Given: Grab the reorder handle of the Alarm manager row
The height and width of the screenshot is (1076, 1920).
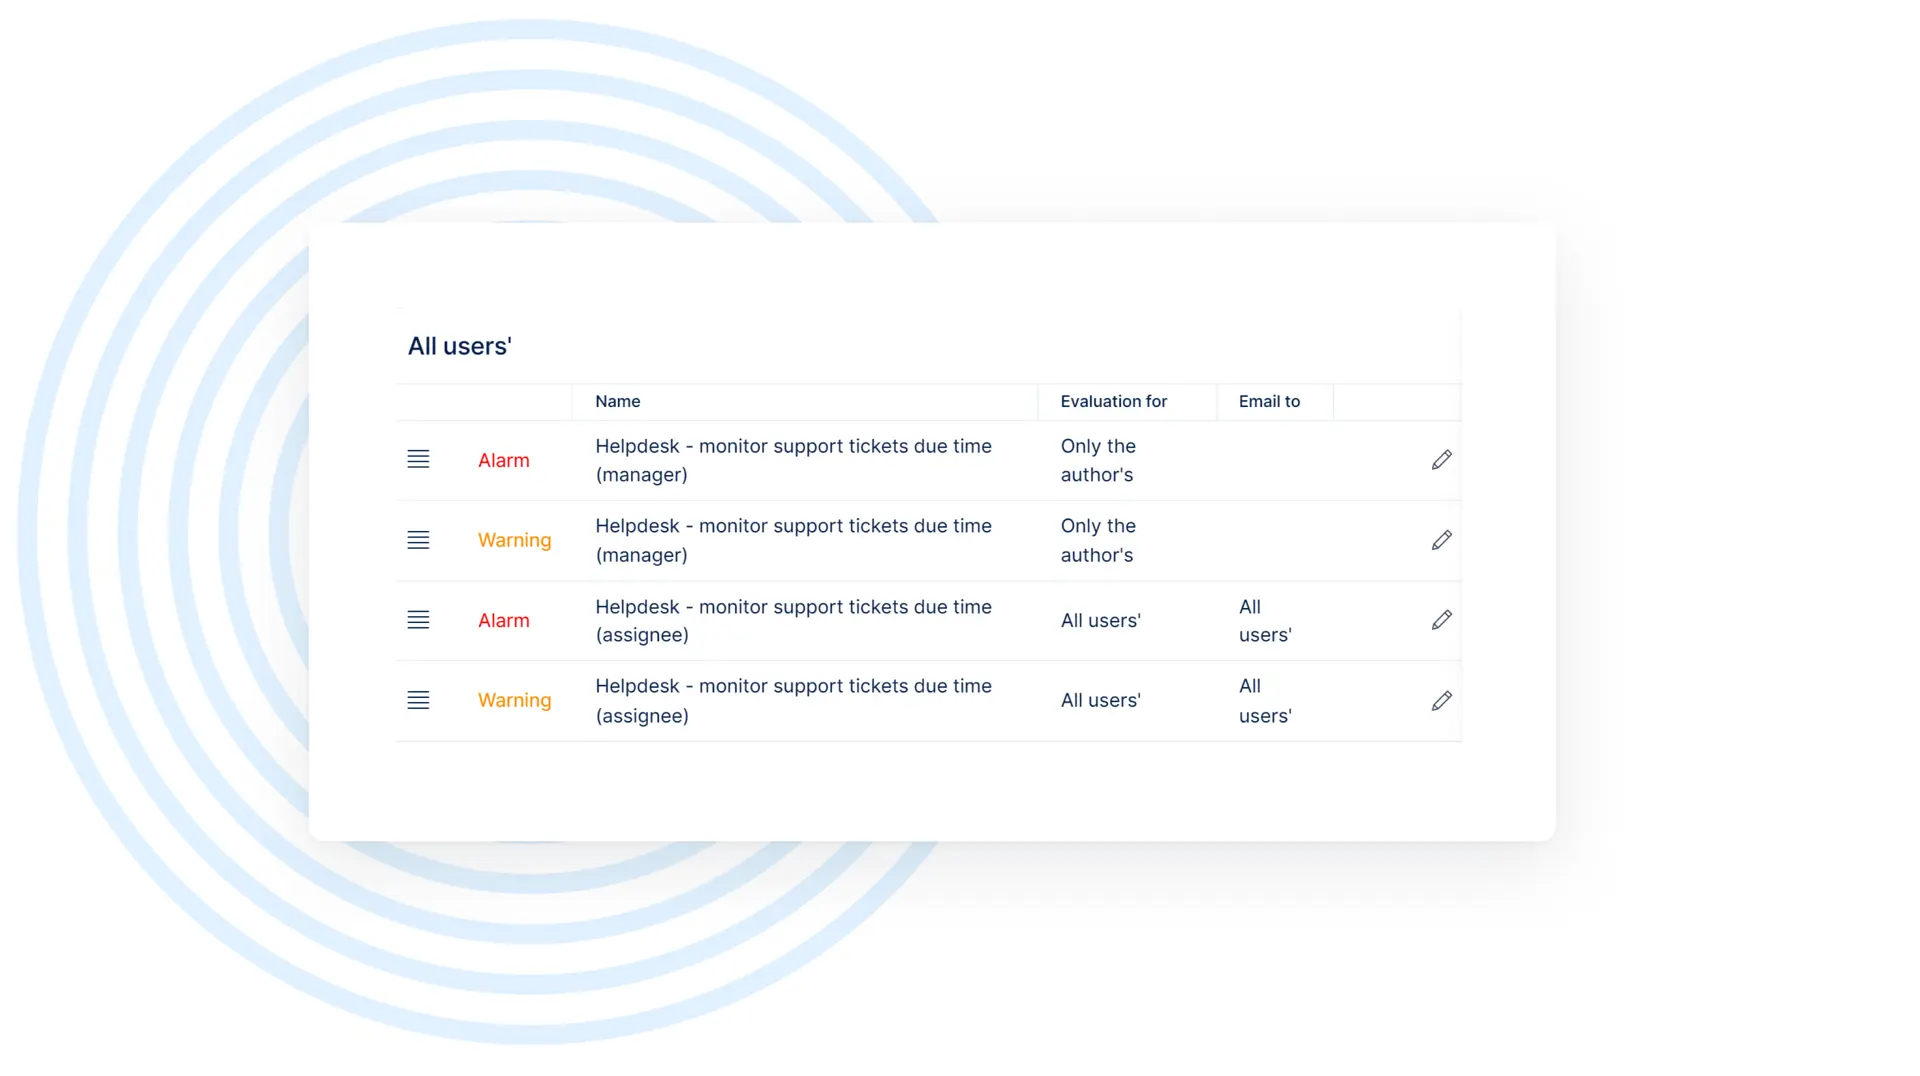Looking at the screenshot, I should coord(418,460).
